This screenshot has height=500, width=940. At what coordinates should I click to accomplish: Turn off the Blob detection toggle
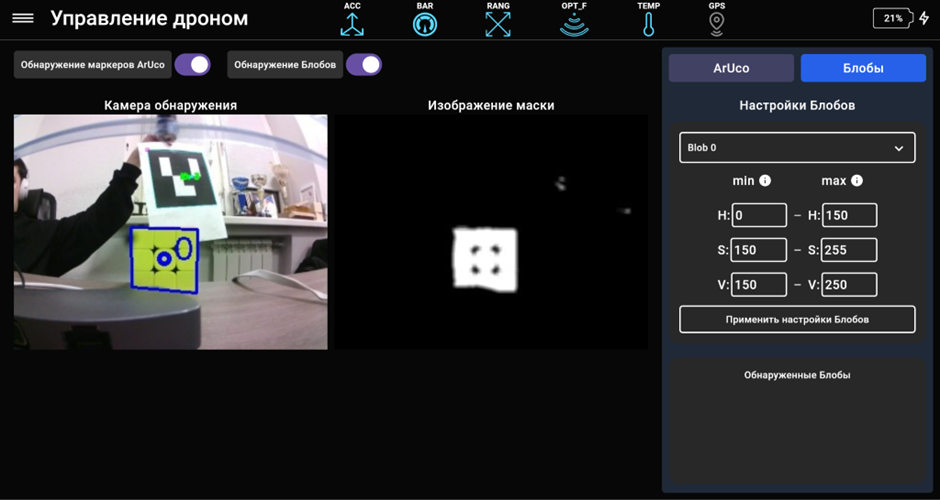pos(364,65)
